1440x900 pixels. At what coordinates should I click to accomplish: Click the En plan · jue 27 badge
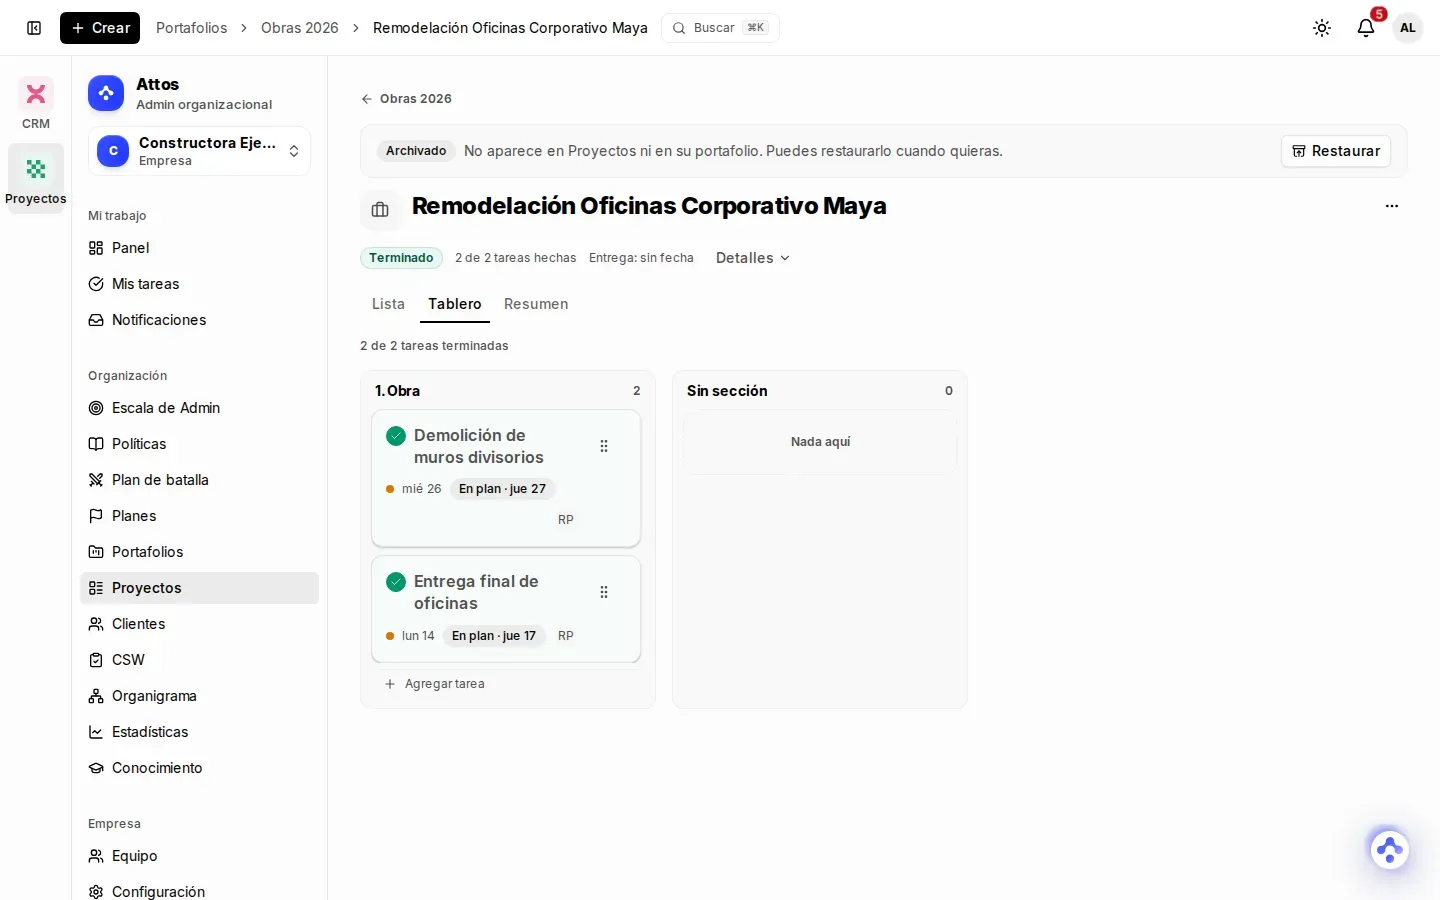pyautogui.click(x=502, y=489)
